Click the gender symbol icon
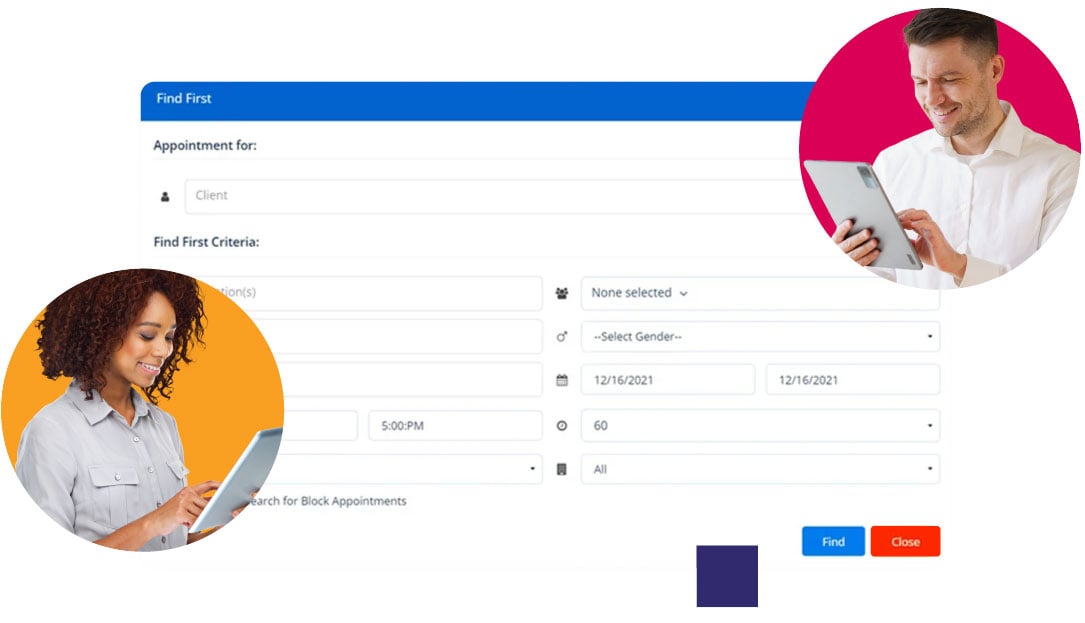 pos(561,337)
